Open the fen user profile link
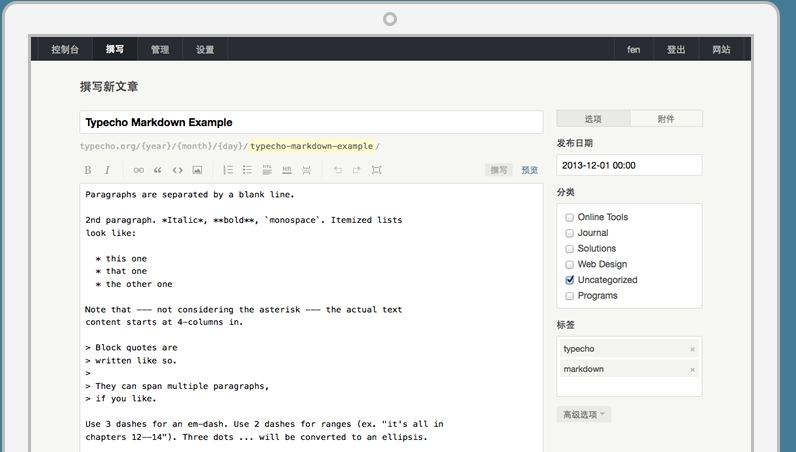The image size is (796, 452). click(634, 49)
